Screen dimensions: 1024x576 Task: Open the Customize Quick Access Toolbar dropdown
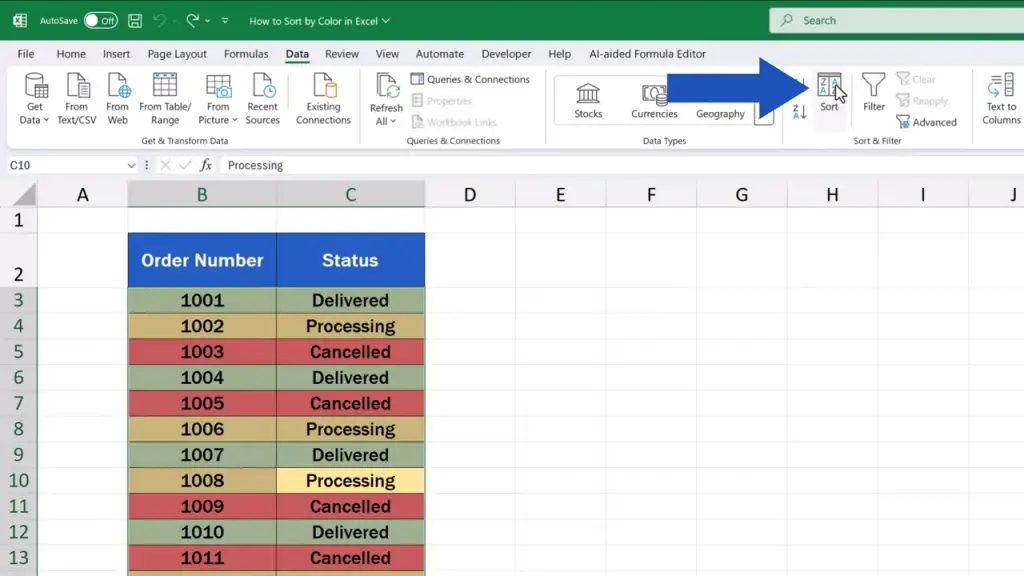tap(225, 20)
